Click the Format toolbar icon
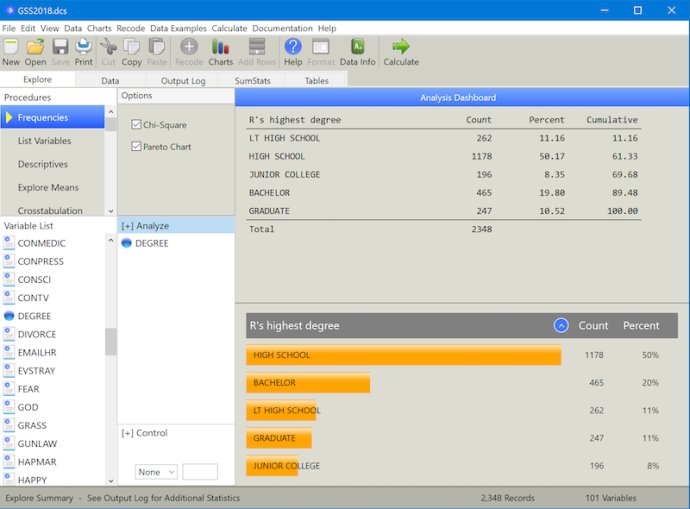The image size is (690, 509). tap(321, 47)
